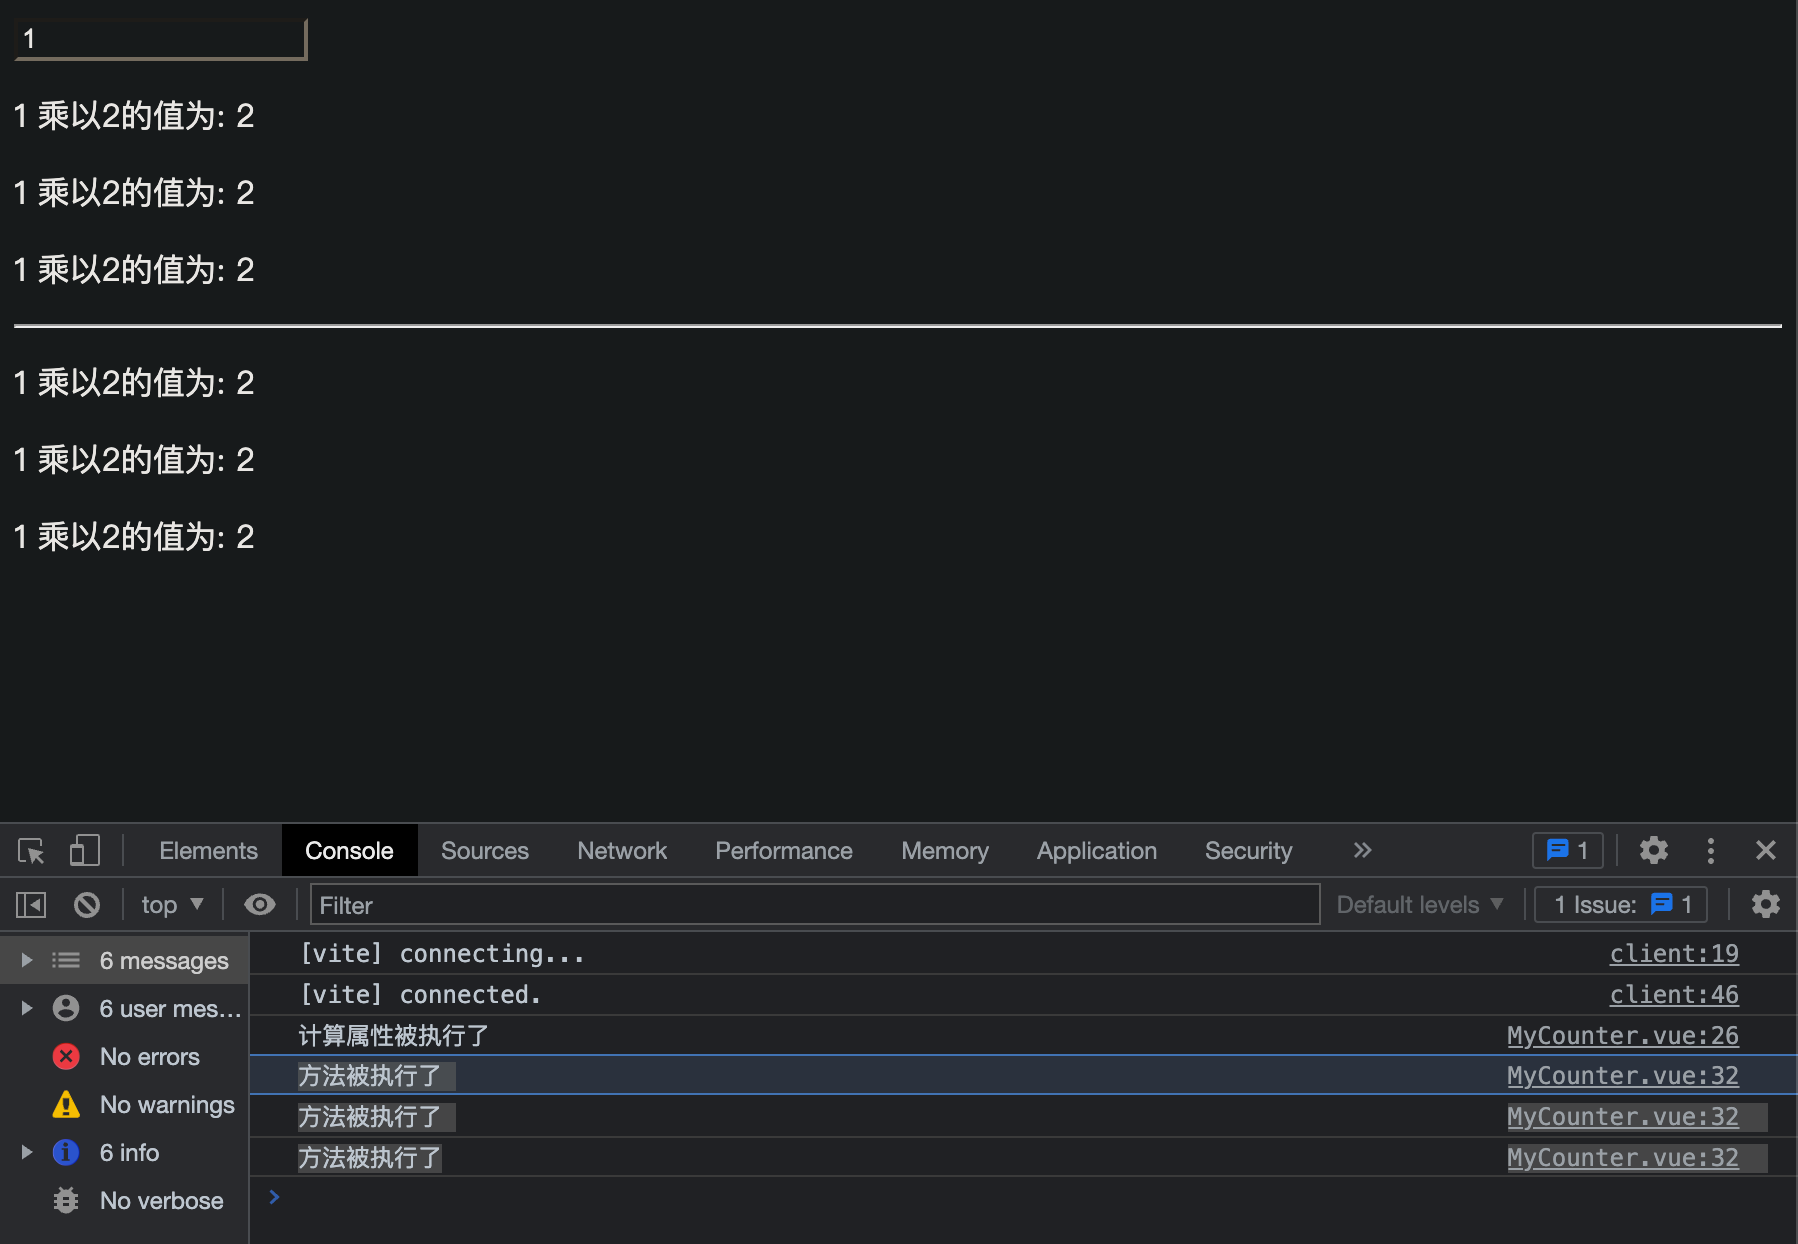Select the 6 user messages row

coord(124,1009)
